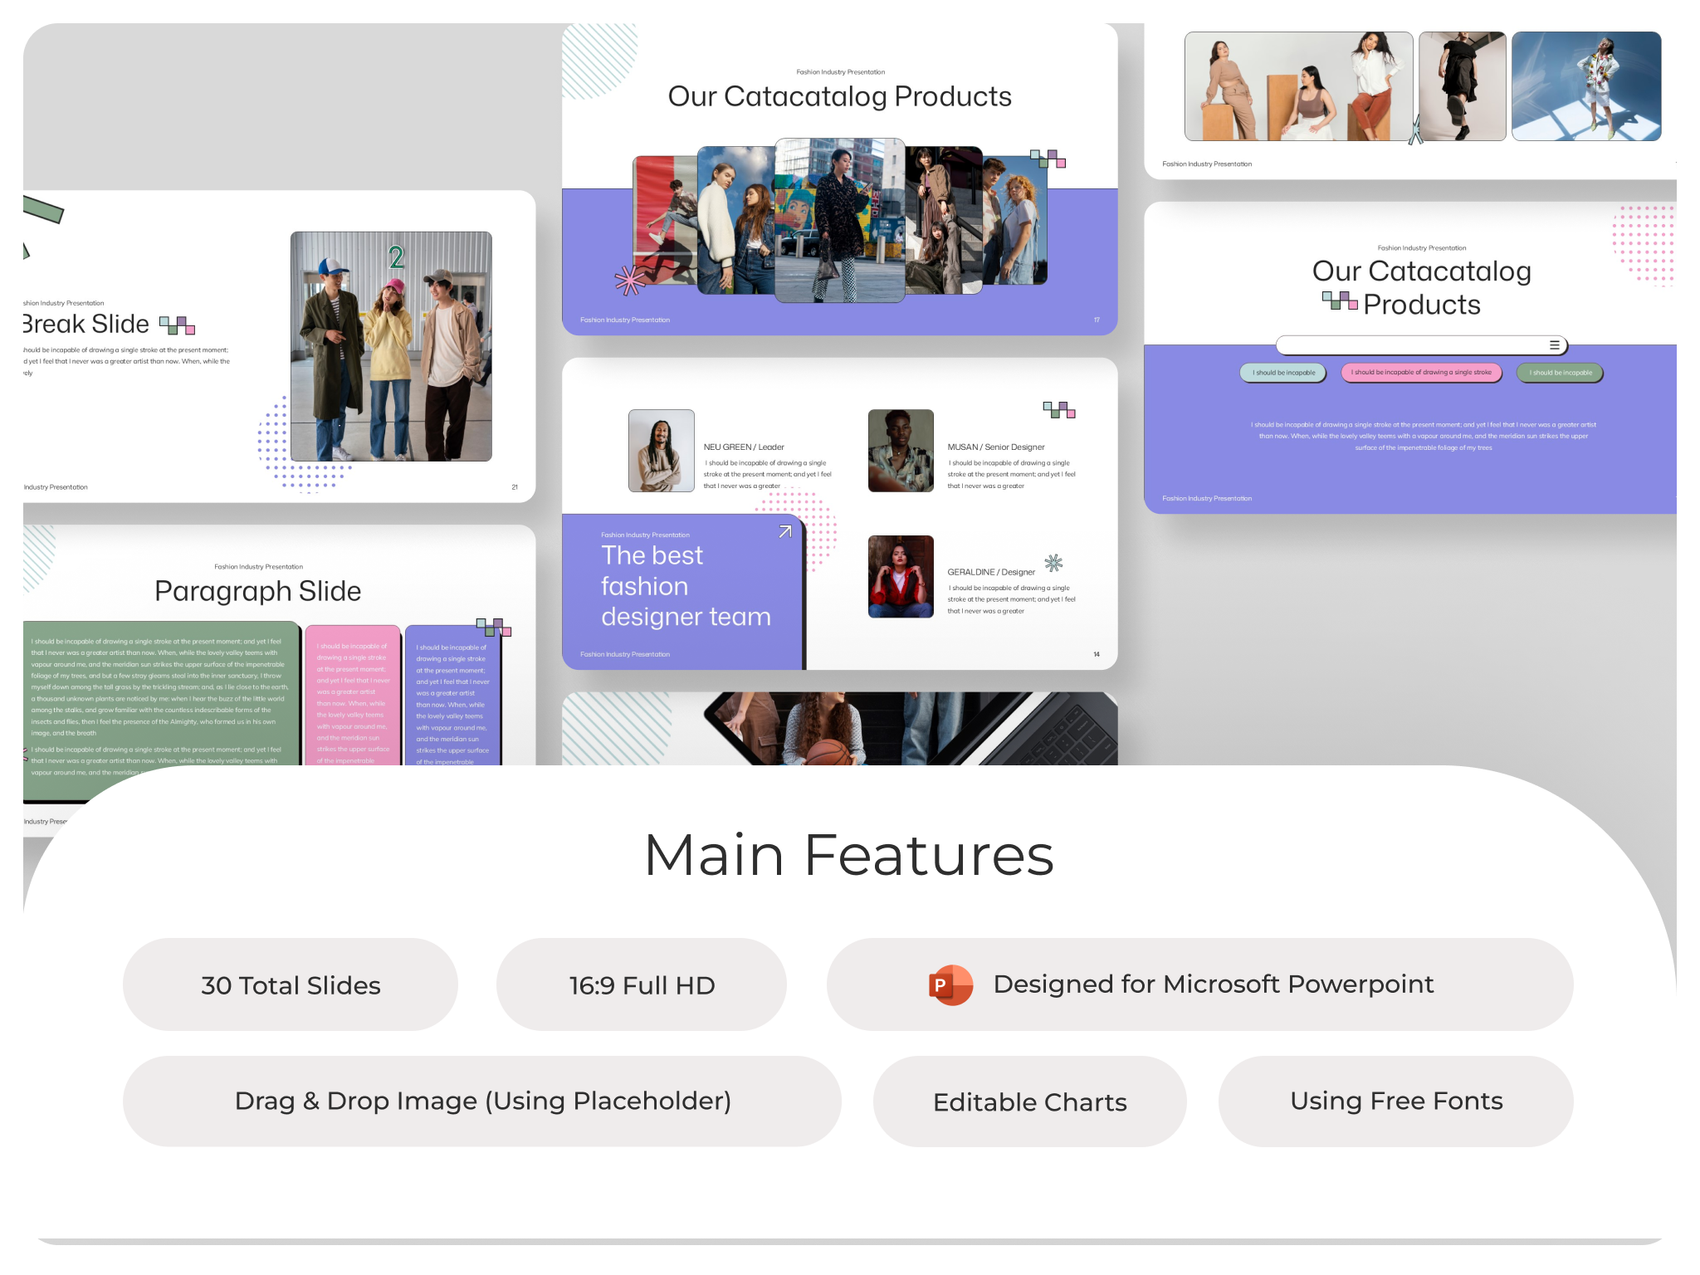Click 'Drag & Drop Image (Using Placeholder)' pill

click(482, 1101)
